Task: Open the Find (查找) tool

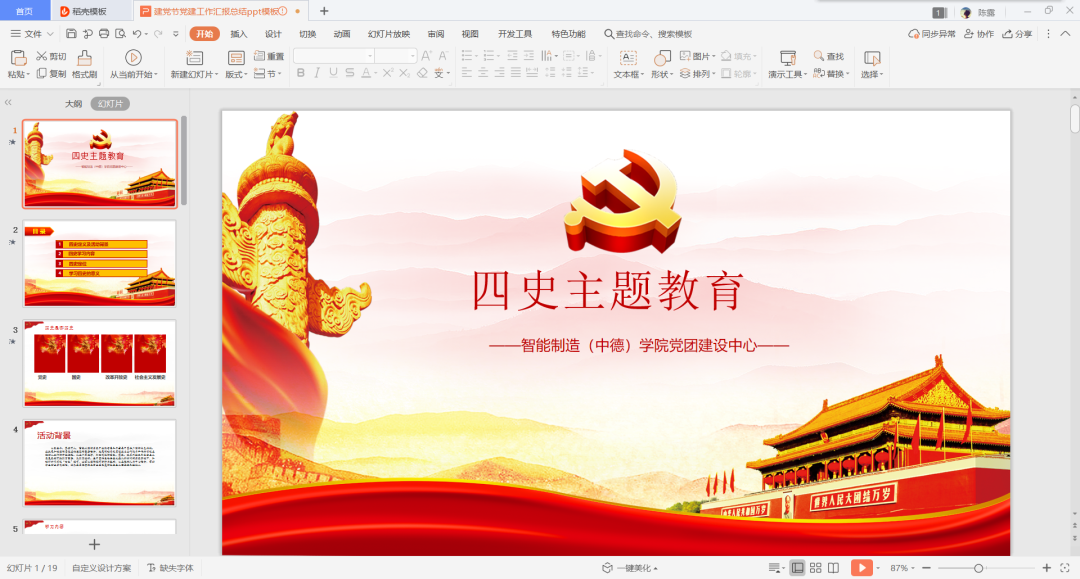Action: (828, 57)
